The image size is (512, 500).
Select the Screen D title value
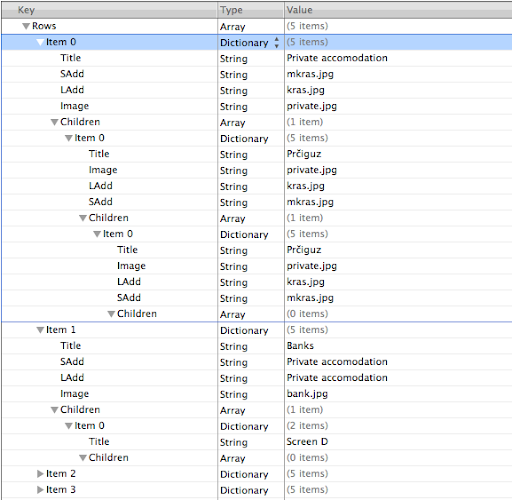pyautogui.click(x=307, y=442)
